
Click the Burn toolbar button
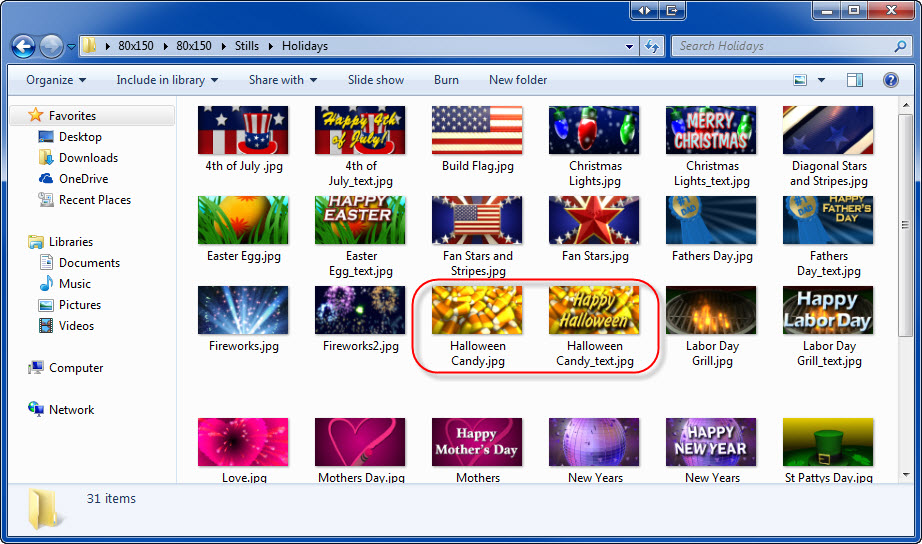click(446, 80)
